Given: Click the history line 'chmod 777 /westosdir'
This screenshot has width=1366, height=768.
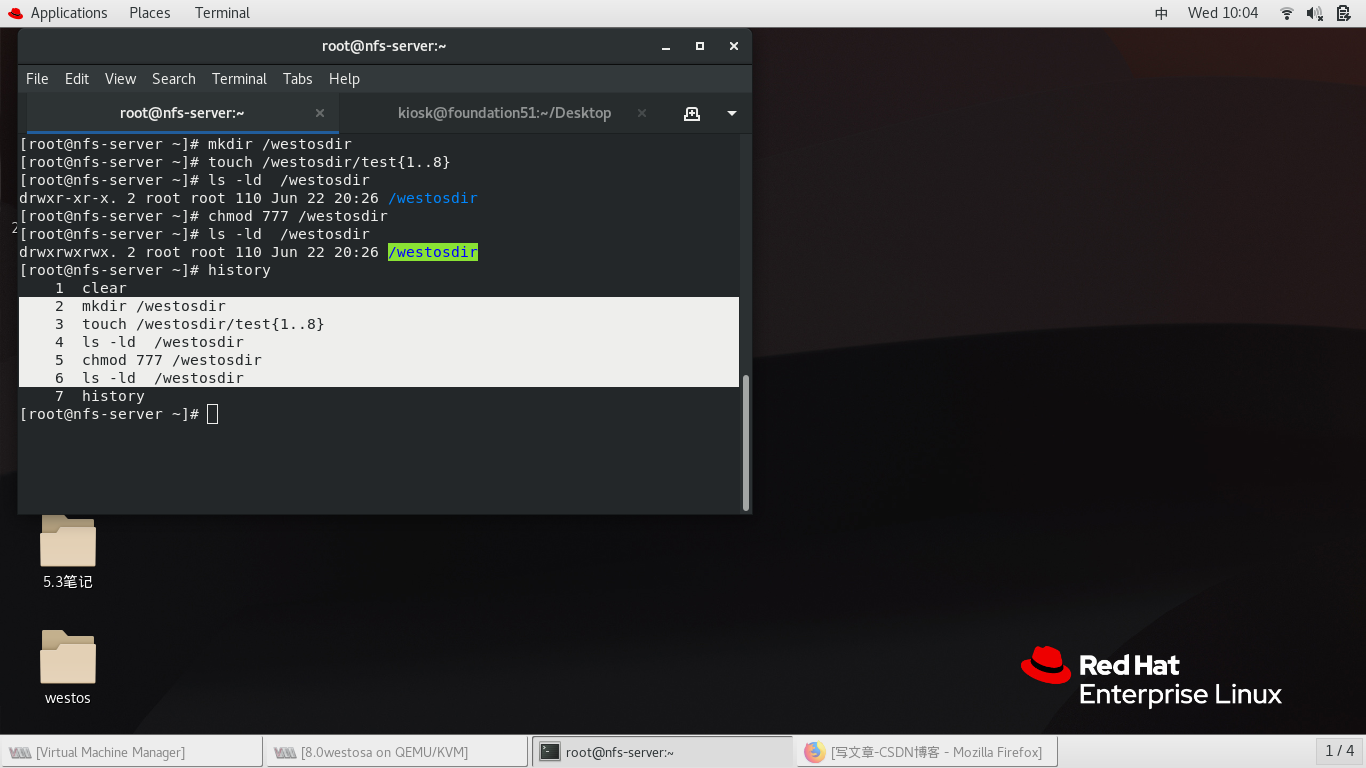Looking at the screenshot, I should (x=172, y=360).
